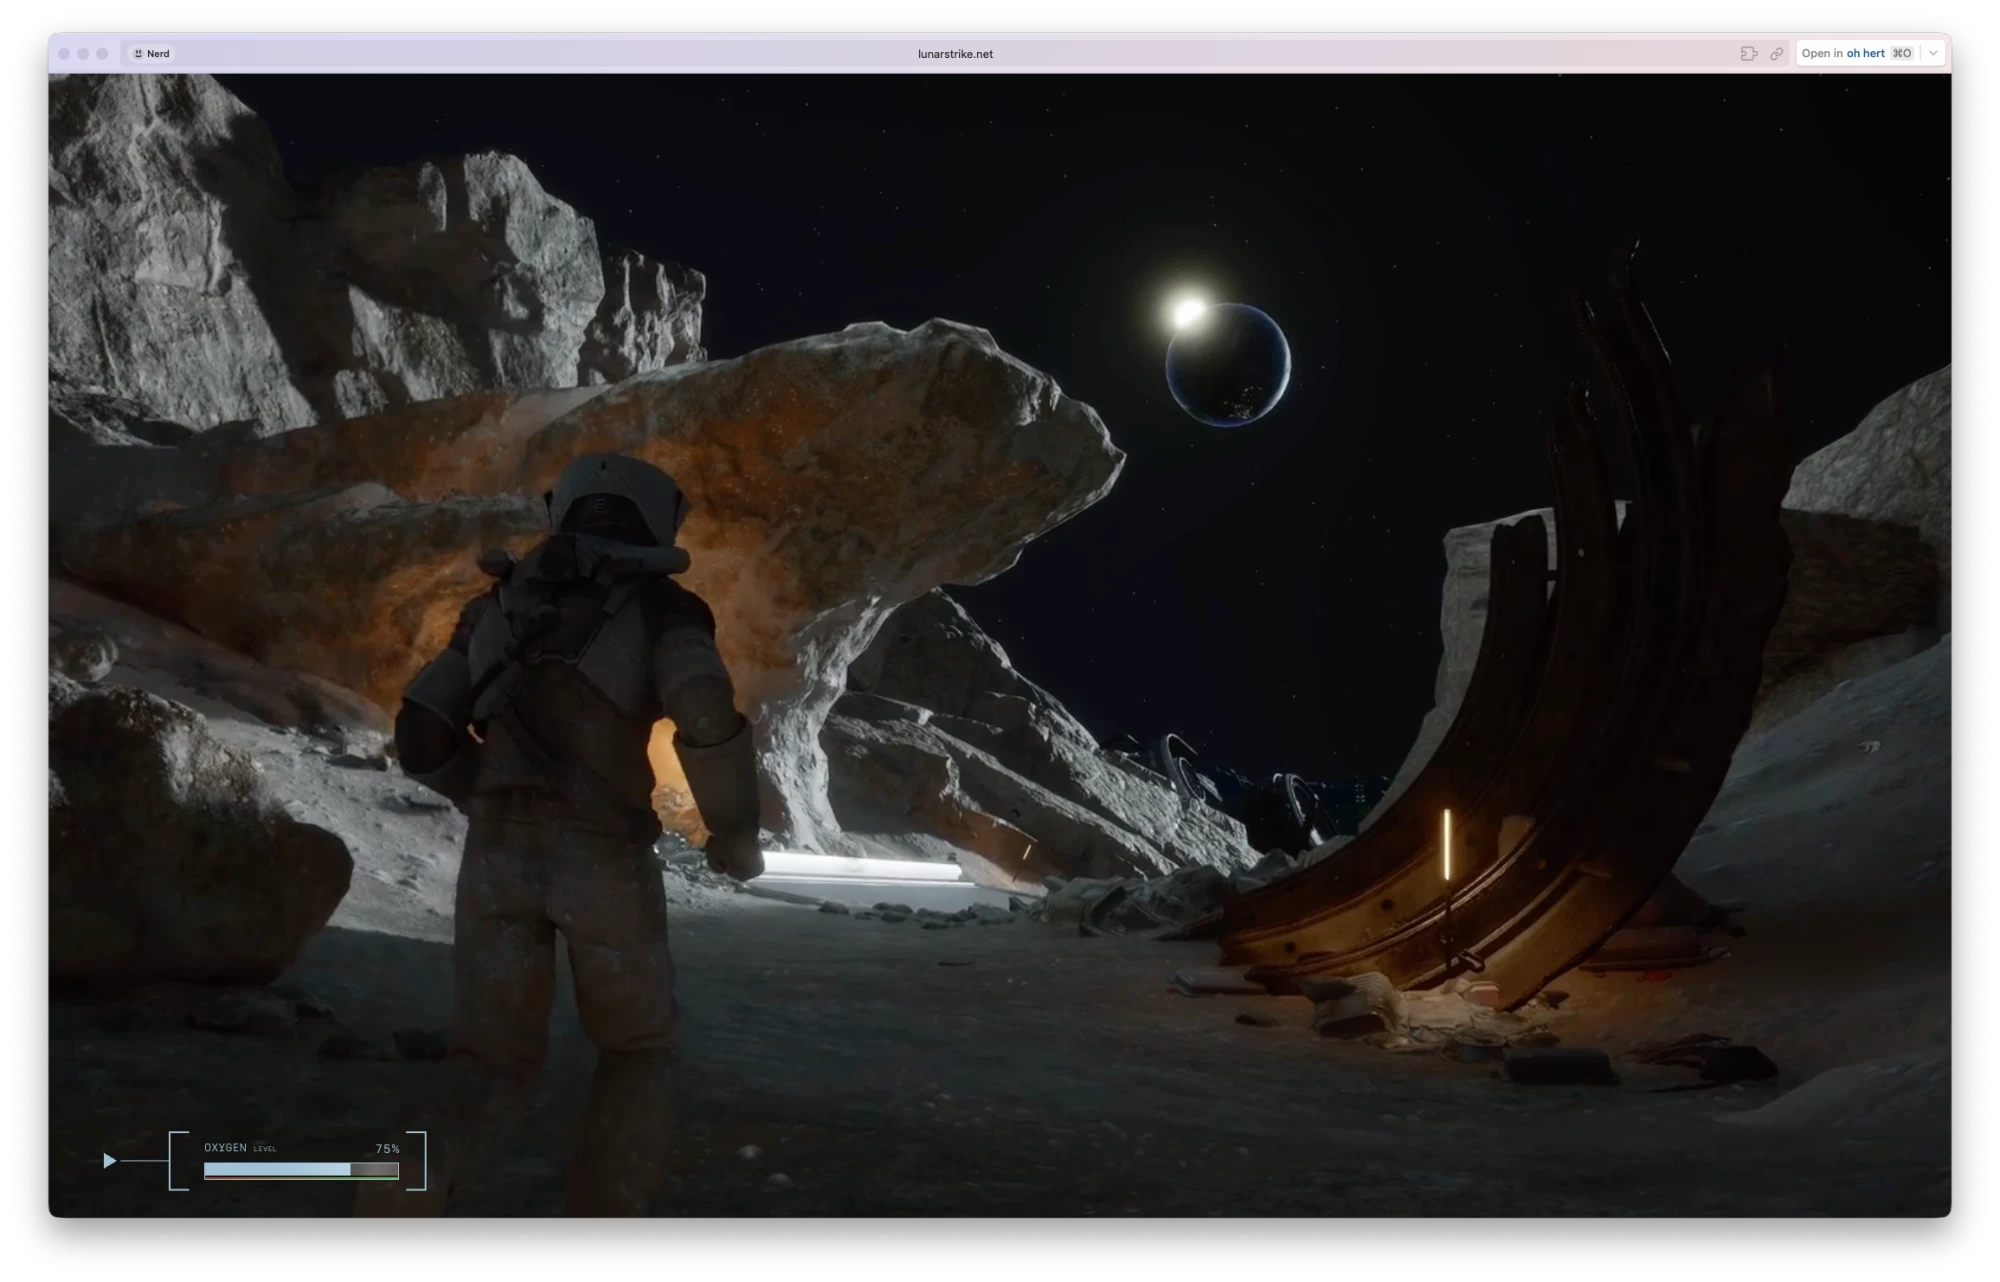
Task: Click the extensions puzzle-piece icon
Action: pos(1748,54)
